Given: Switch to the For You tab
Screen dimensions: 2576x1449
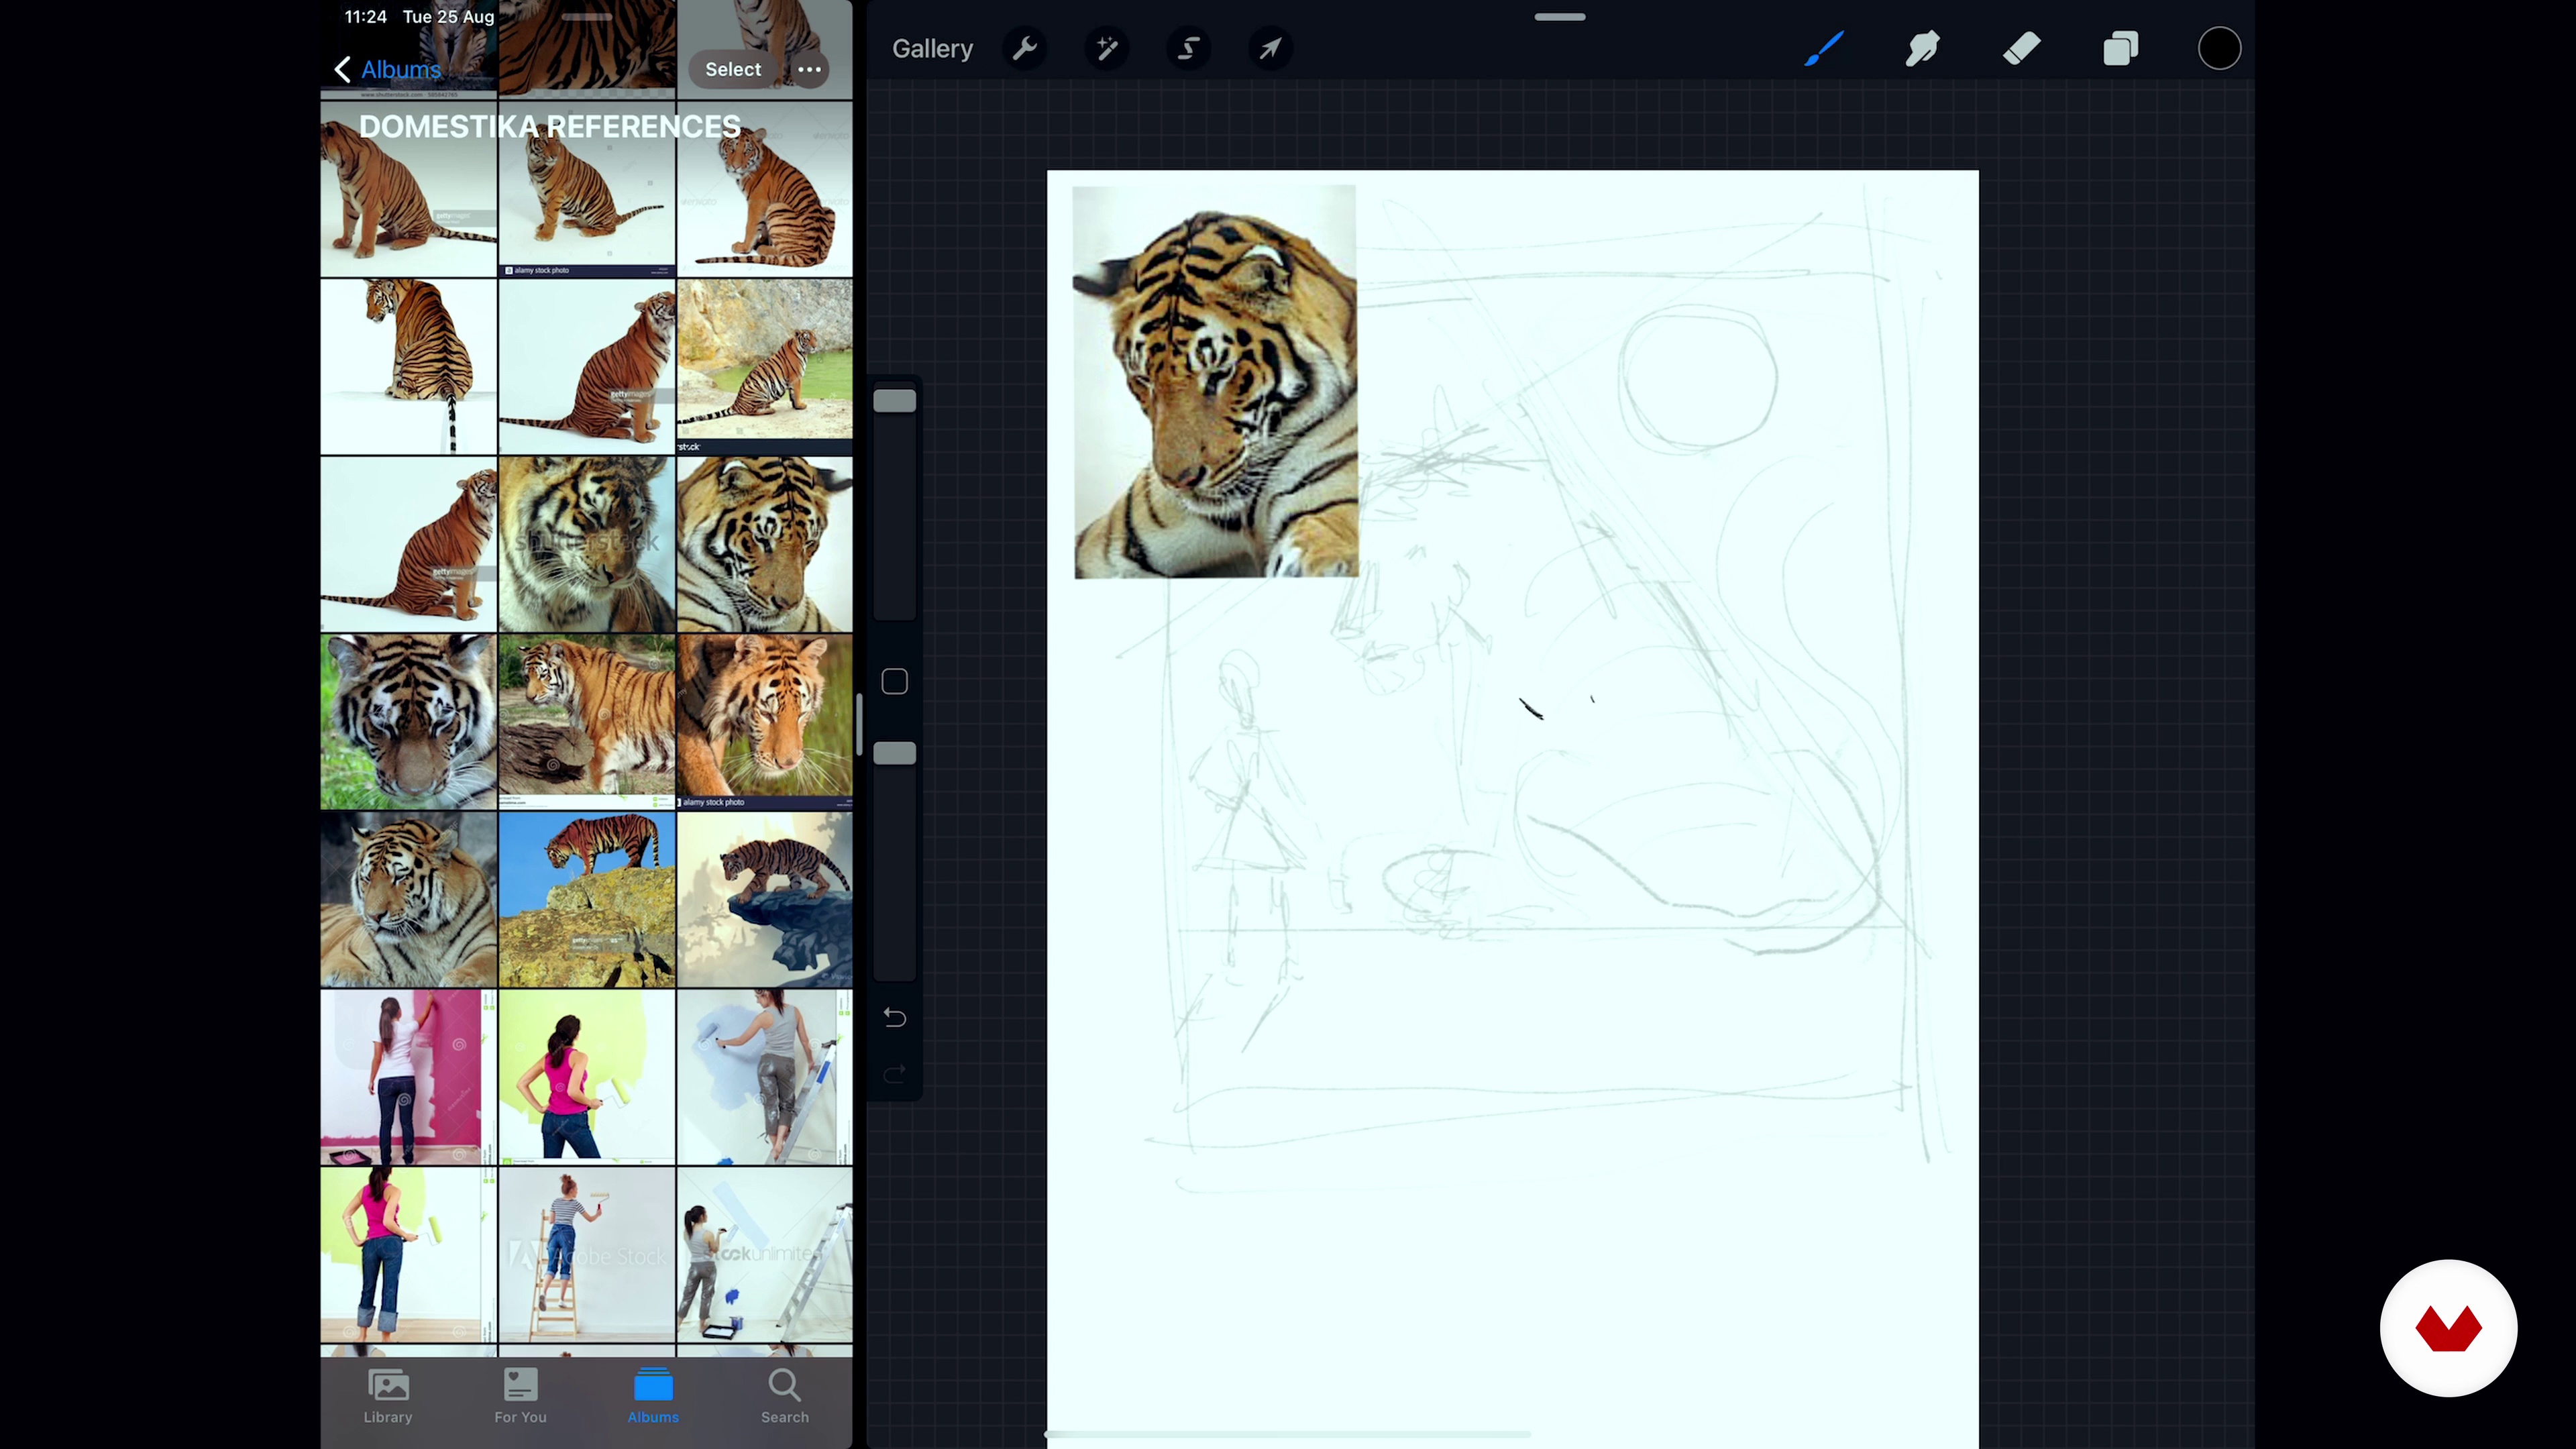Looking at the screenshot, I should [520, 1395].
